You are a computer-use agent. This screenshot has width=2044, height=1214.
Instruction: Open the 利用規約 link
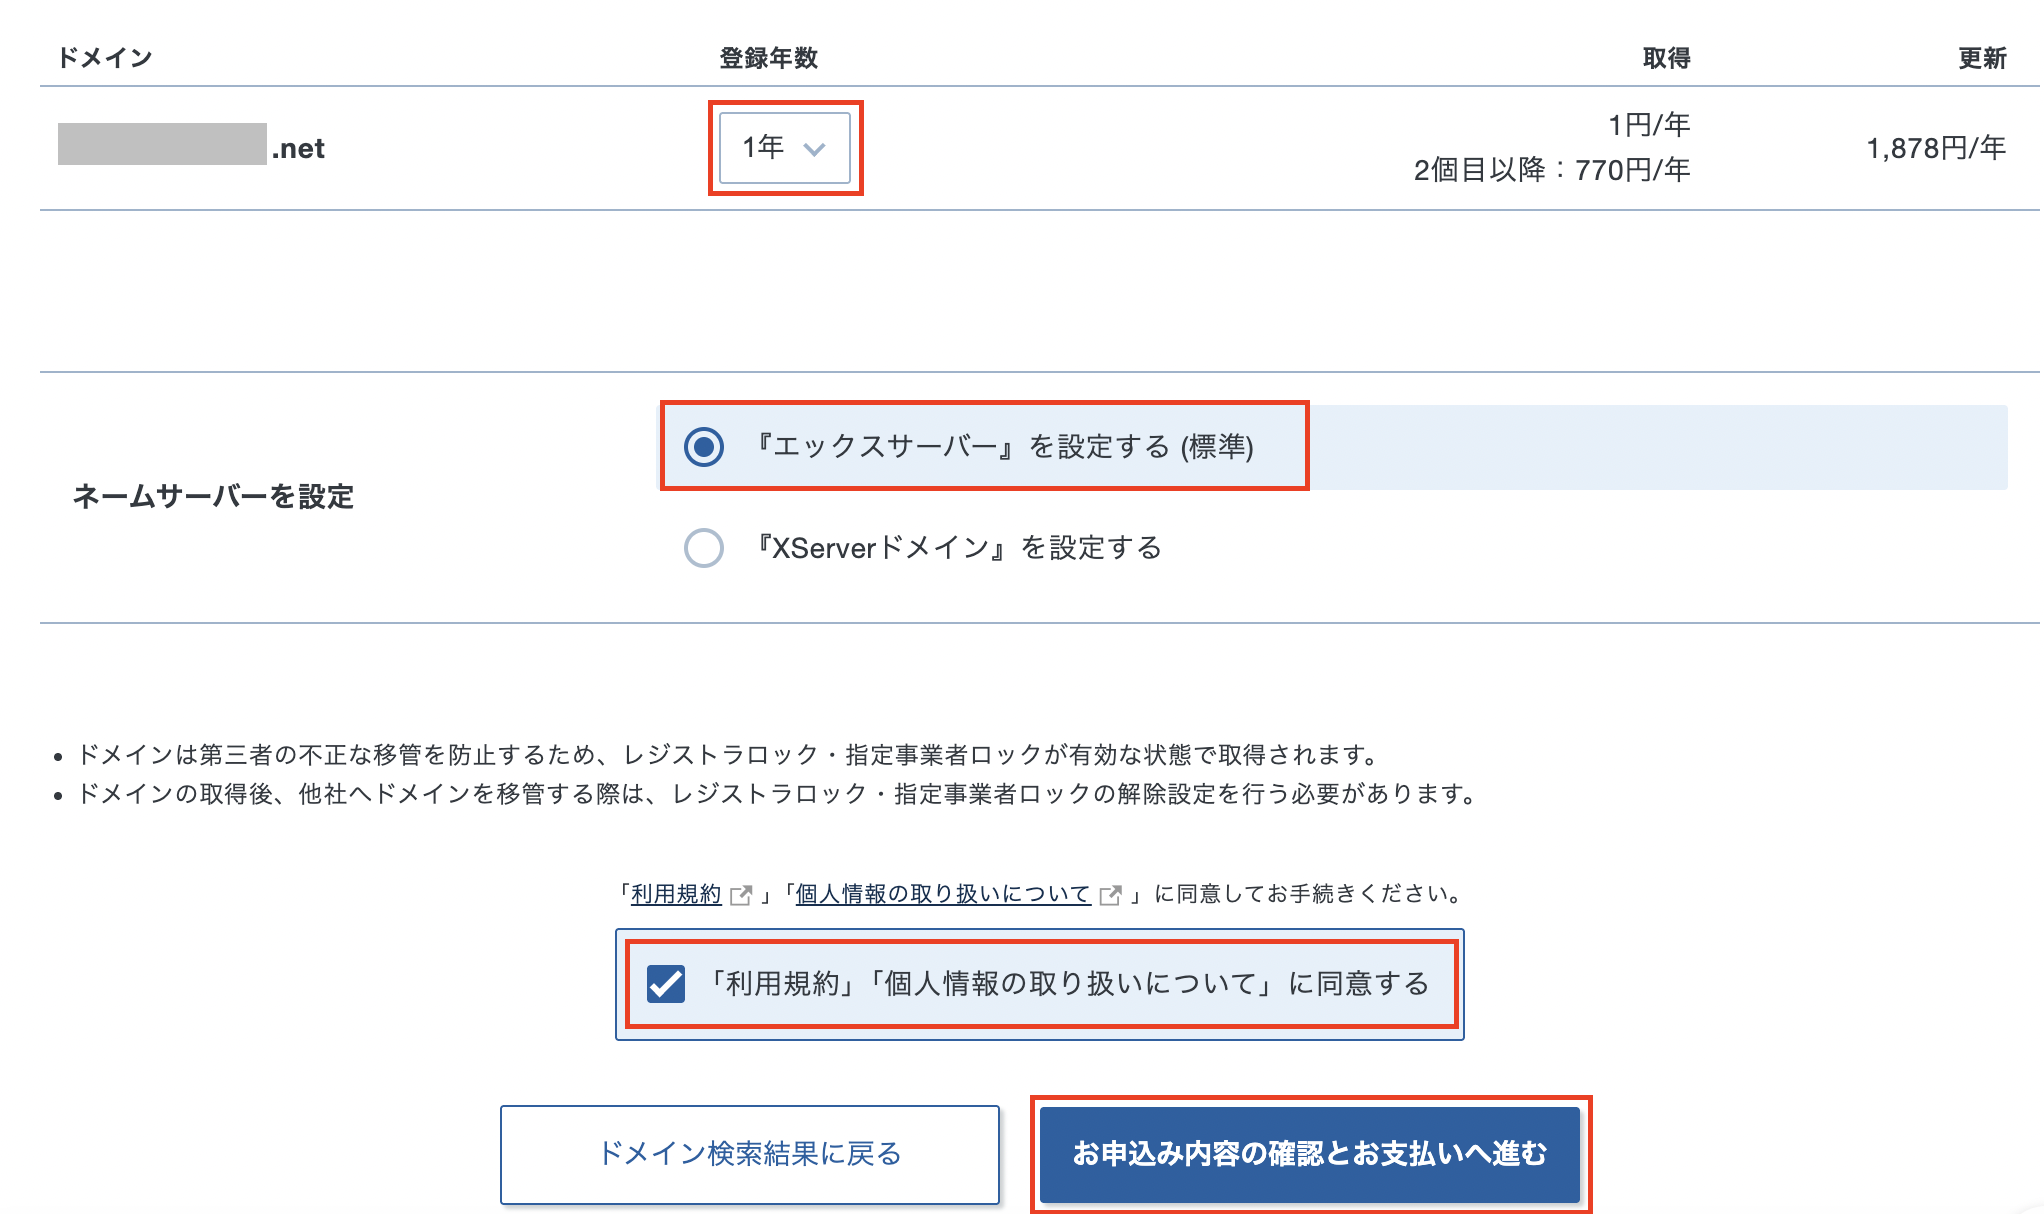click(676, 894)
